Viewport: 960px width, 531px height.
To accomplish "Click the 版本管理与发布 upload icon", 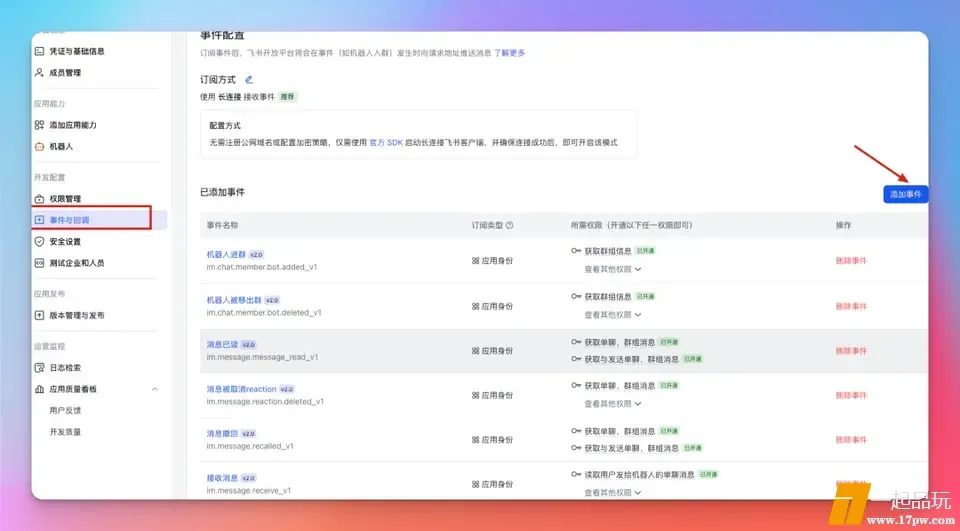I will [x=39, y=315].
